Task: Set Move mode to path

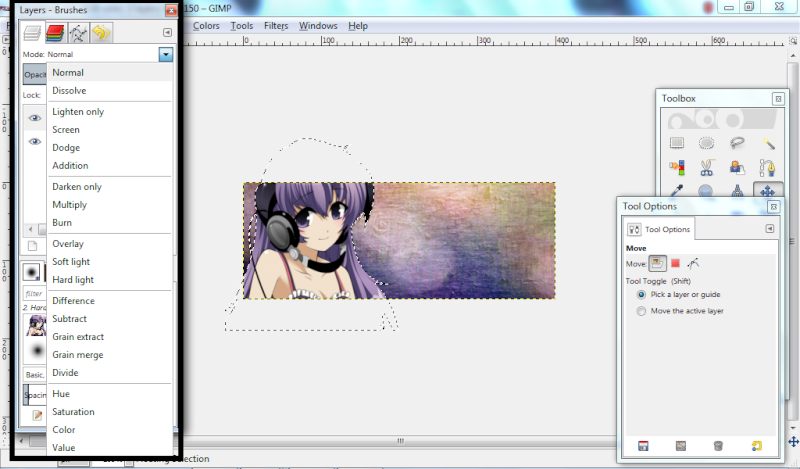Action: coord(693,263)
